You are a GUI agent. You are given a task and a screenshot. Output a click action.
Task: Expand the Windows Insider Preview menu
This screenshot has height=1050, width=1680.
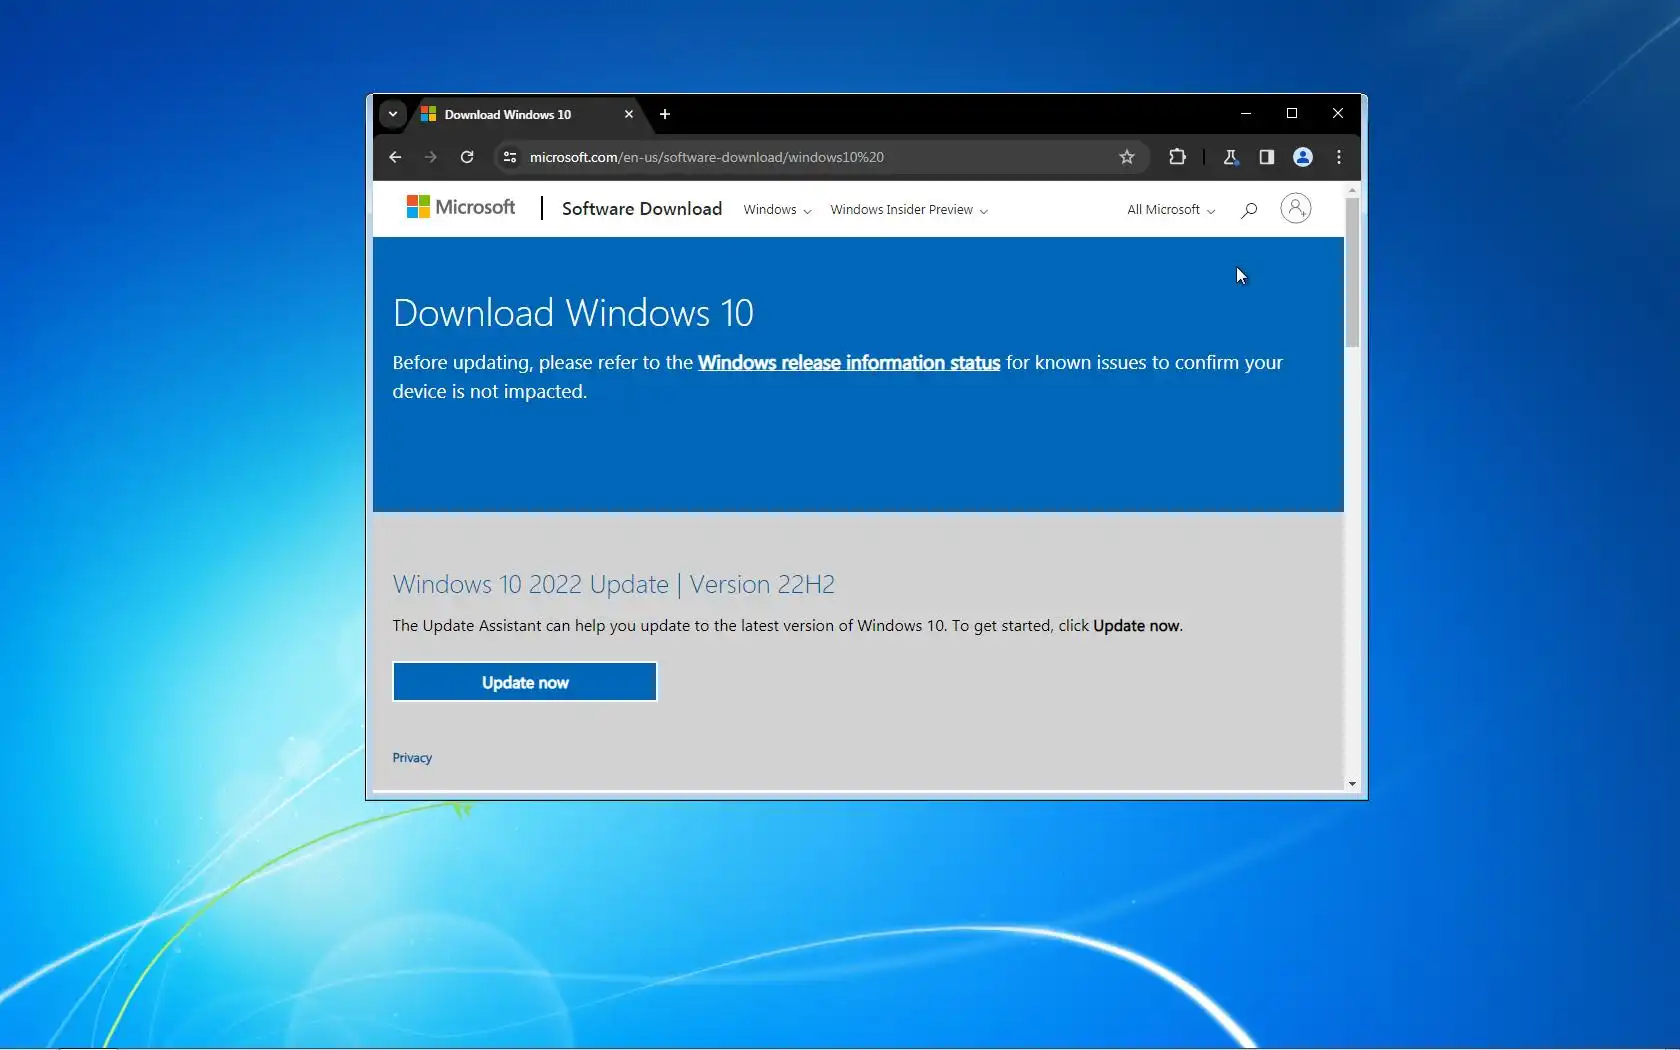point(909,210)
